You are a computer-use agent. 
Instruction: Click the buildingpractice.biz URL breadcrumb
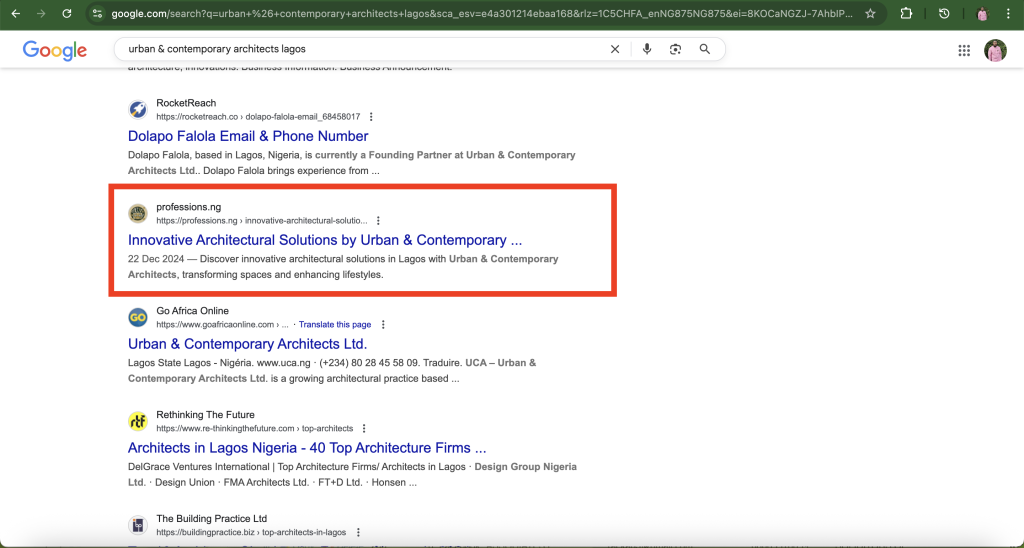click(x=251, y=532)
